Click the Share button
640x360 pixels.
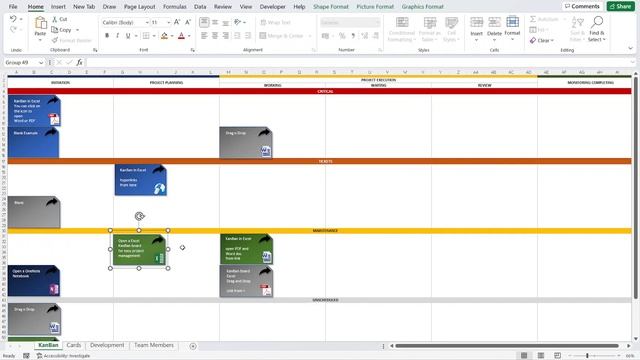620,6
